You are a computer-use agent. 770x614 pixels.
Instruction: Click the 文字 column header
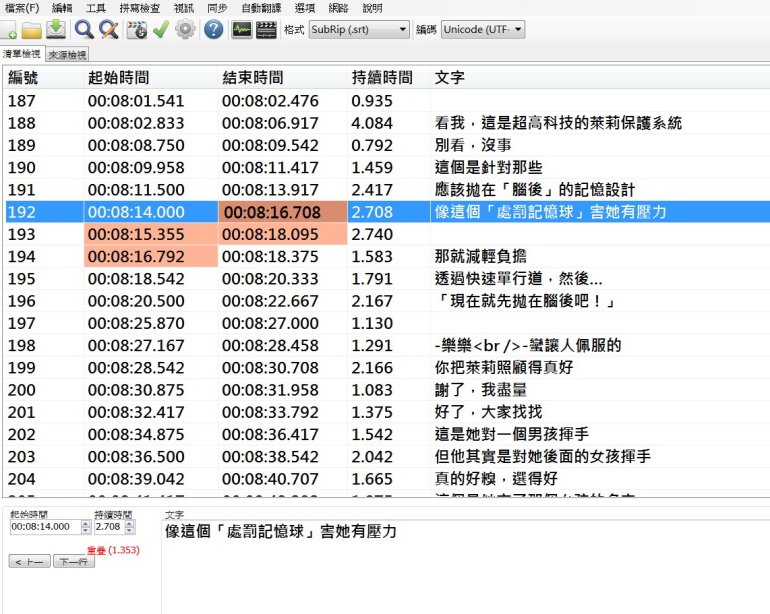click(x=600, y=78)
